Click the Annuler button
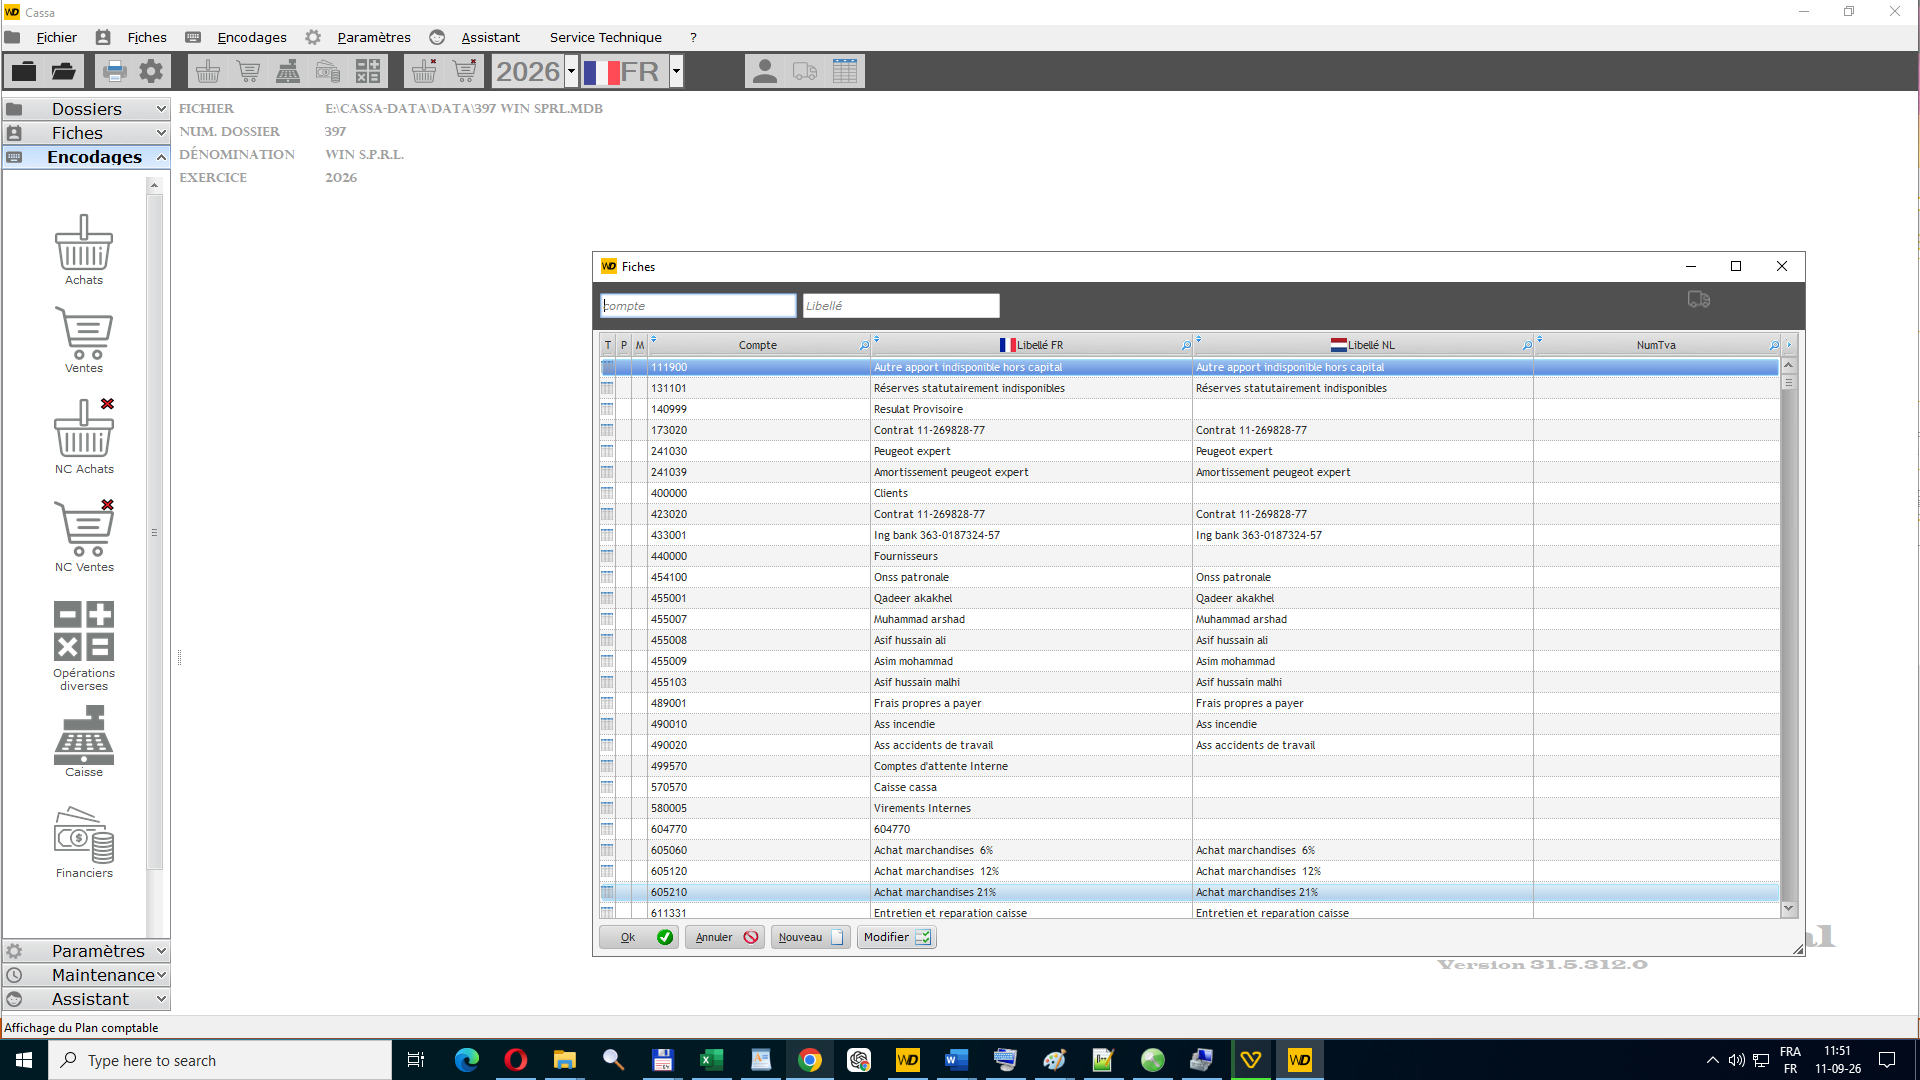1920x1080 pixels. [725, 937]
